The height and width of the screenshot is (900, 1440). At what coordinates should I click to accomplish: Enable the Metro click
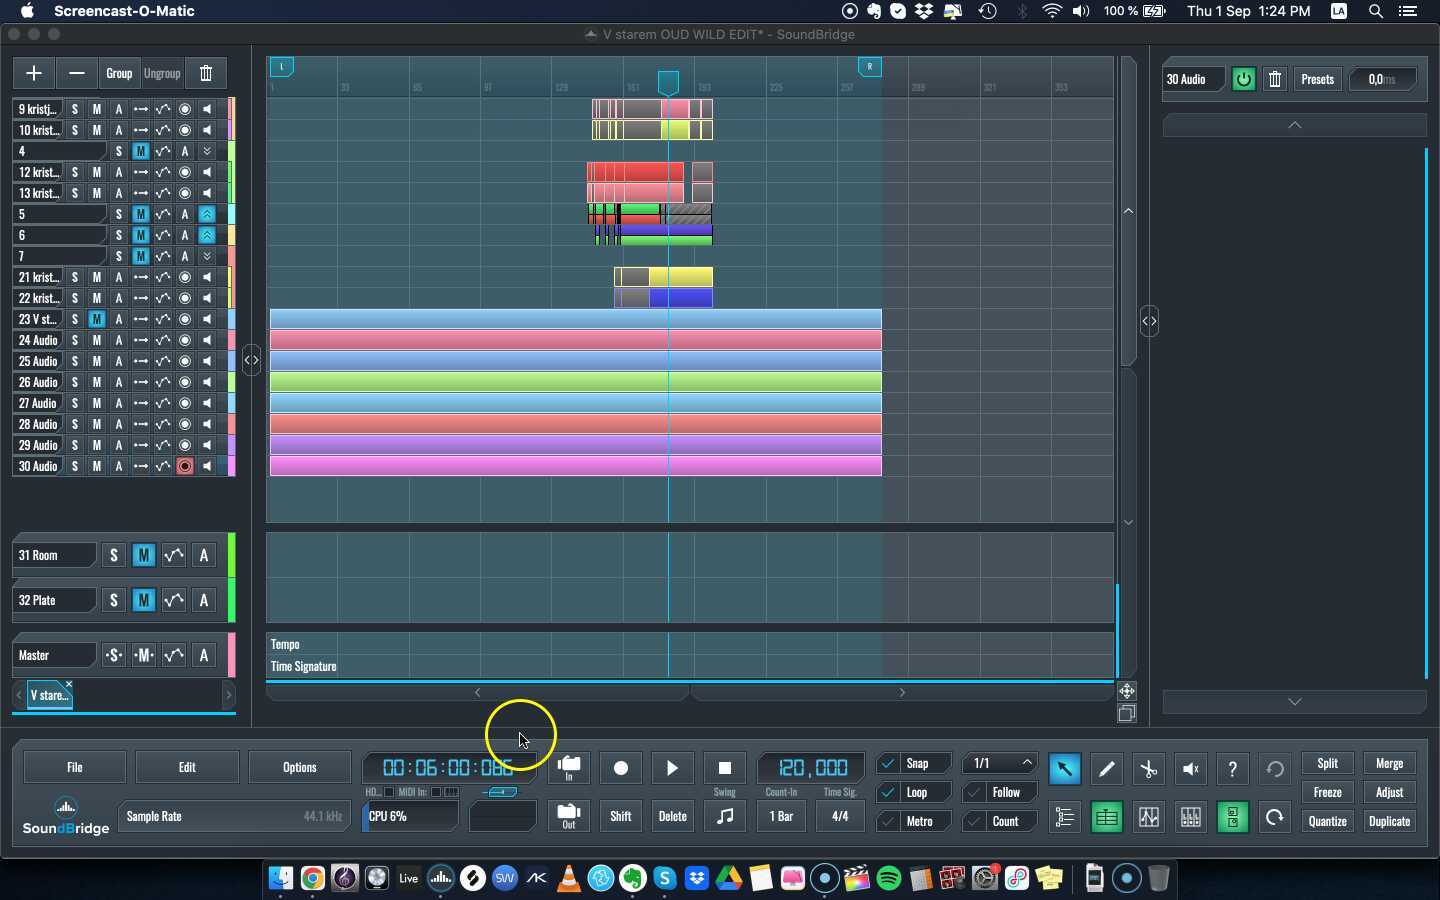coord(887,822)
